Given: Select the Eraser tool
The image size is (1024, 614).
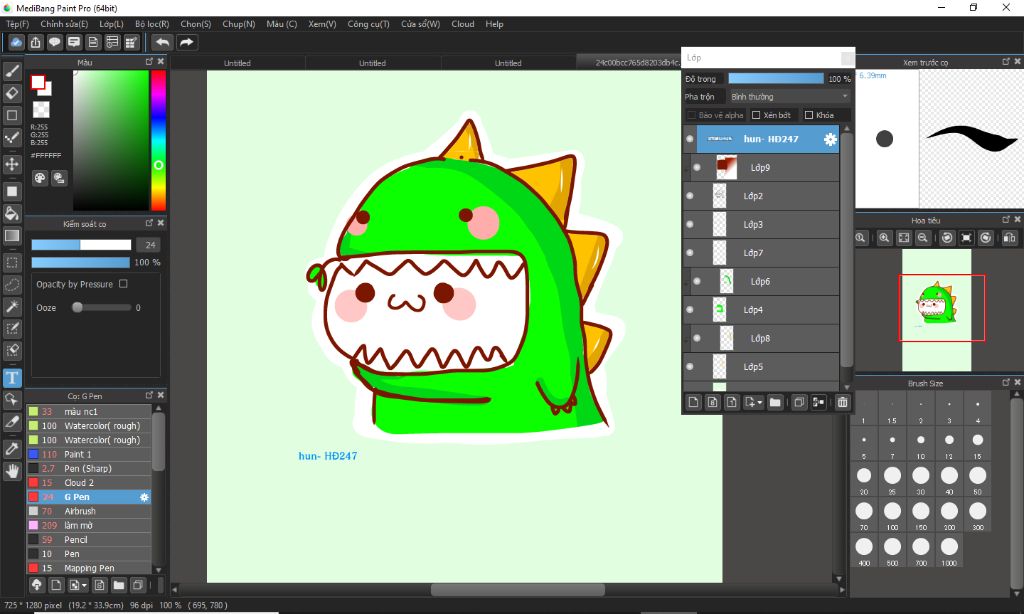Looking at the screenshot, I should tap(12, 93).
